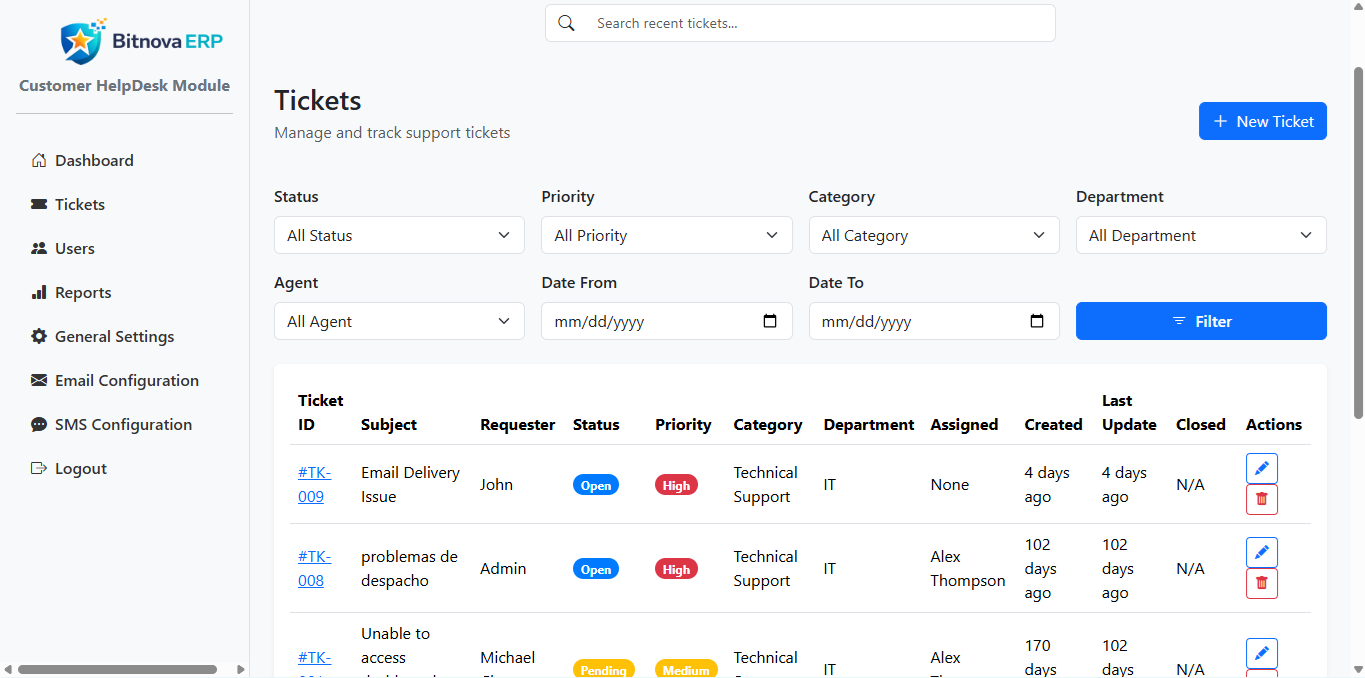Click the magnifier icon in the search bar

click(567, 23)
